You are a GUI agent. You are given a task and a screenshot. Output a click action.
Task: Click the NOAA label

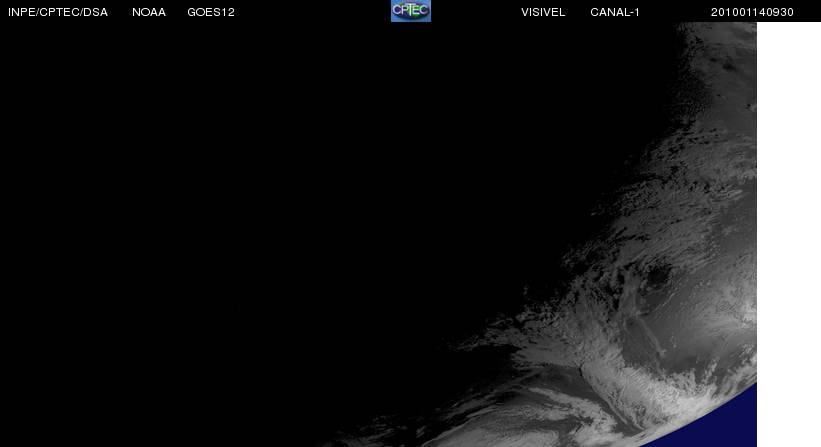(149, 12)
